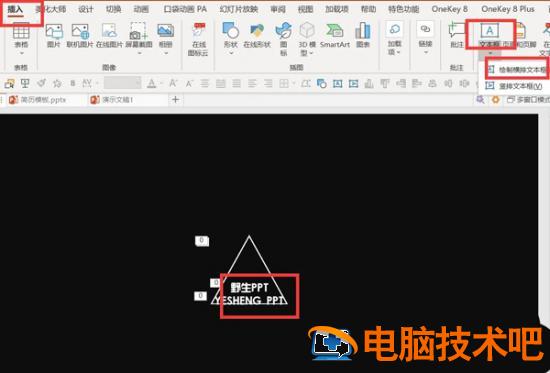Screen dimensions: 550x373
Task: Click the purple search icon near 多窗口模式
Action: (x=480, y=100)
